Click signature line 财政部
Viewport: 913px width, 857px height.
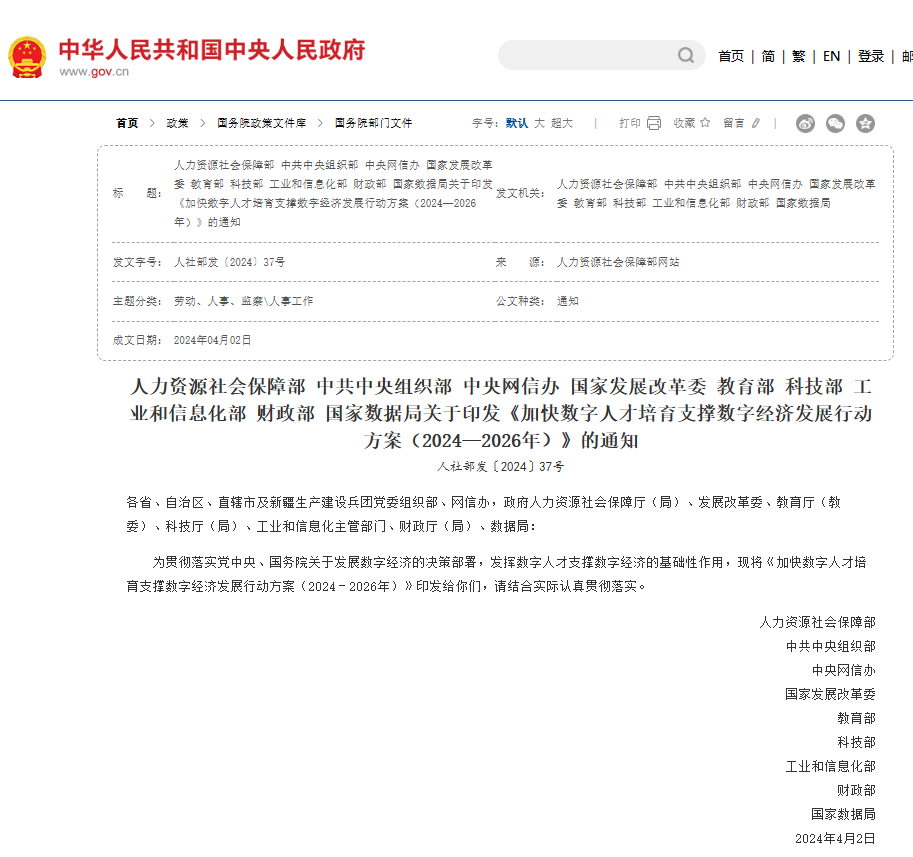(x=857, y=791)
